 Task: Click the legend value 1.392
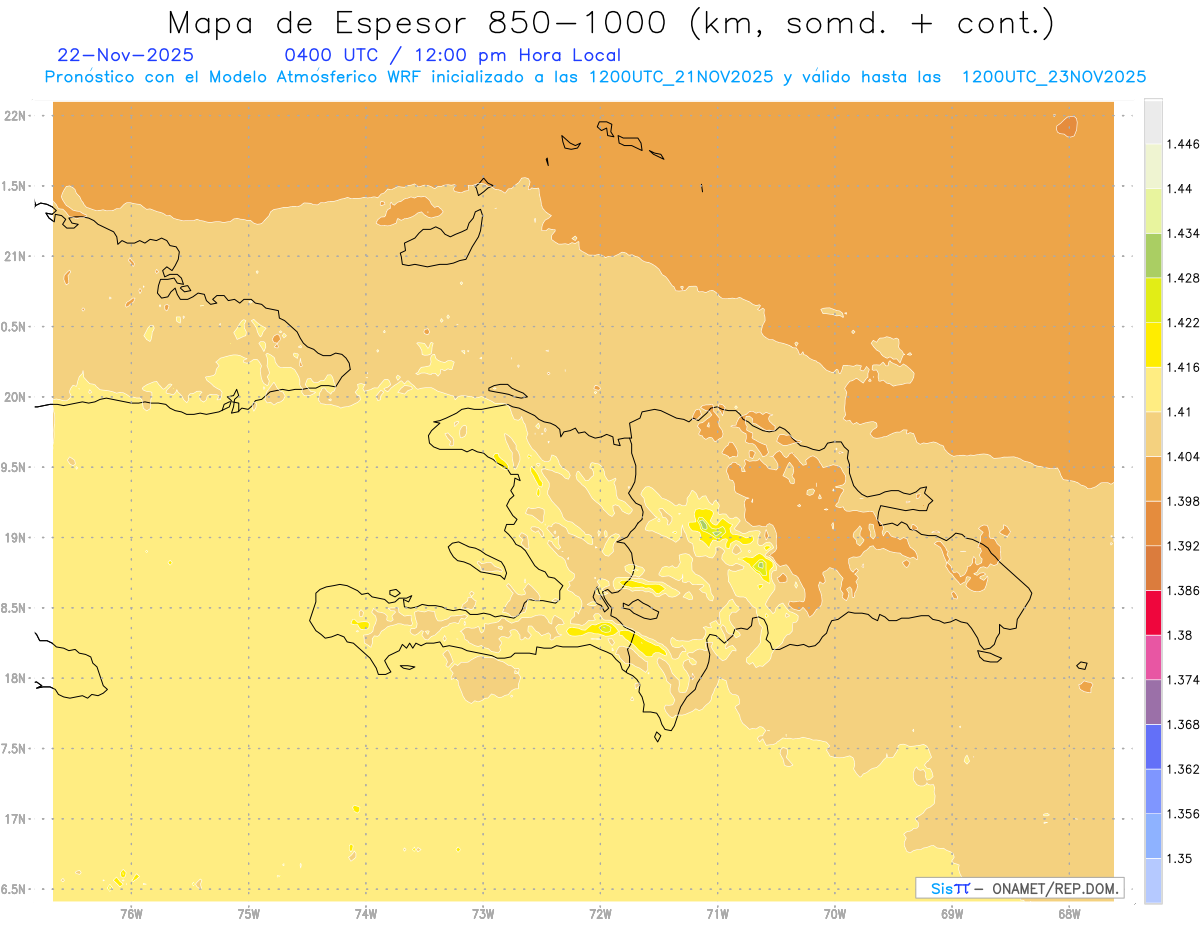tap(1183, 546)
